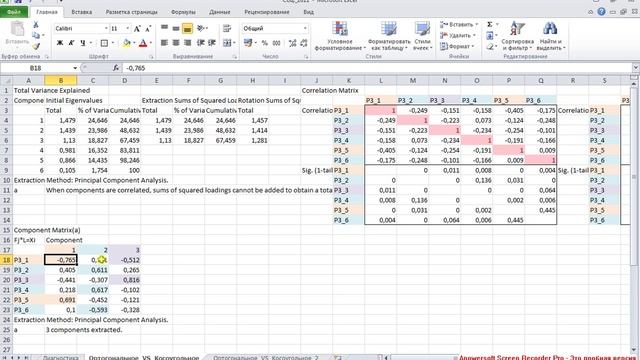640x360 pixels.
Task: Expand the fill color dropdown arrow
Action: pyautogui.click(x=134, y=43)
